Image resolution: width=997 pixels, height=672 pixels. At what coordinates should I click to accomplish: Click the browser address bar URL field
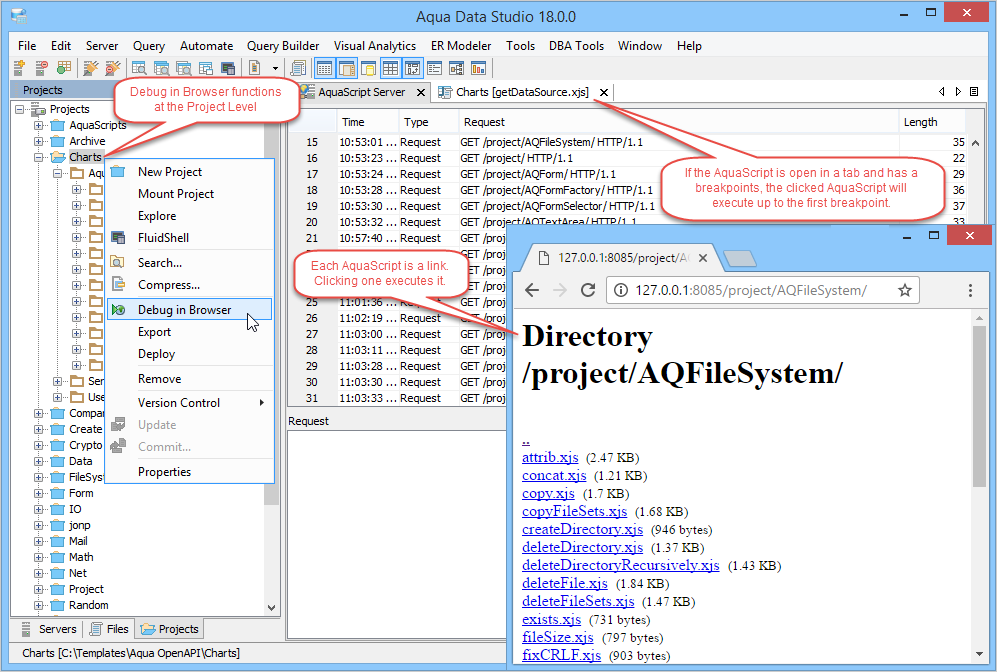pos(763,291)
